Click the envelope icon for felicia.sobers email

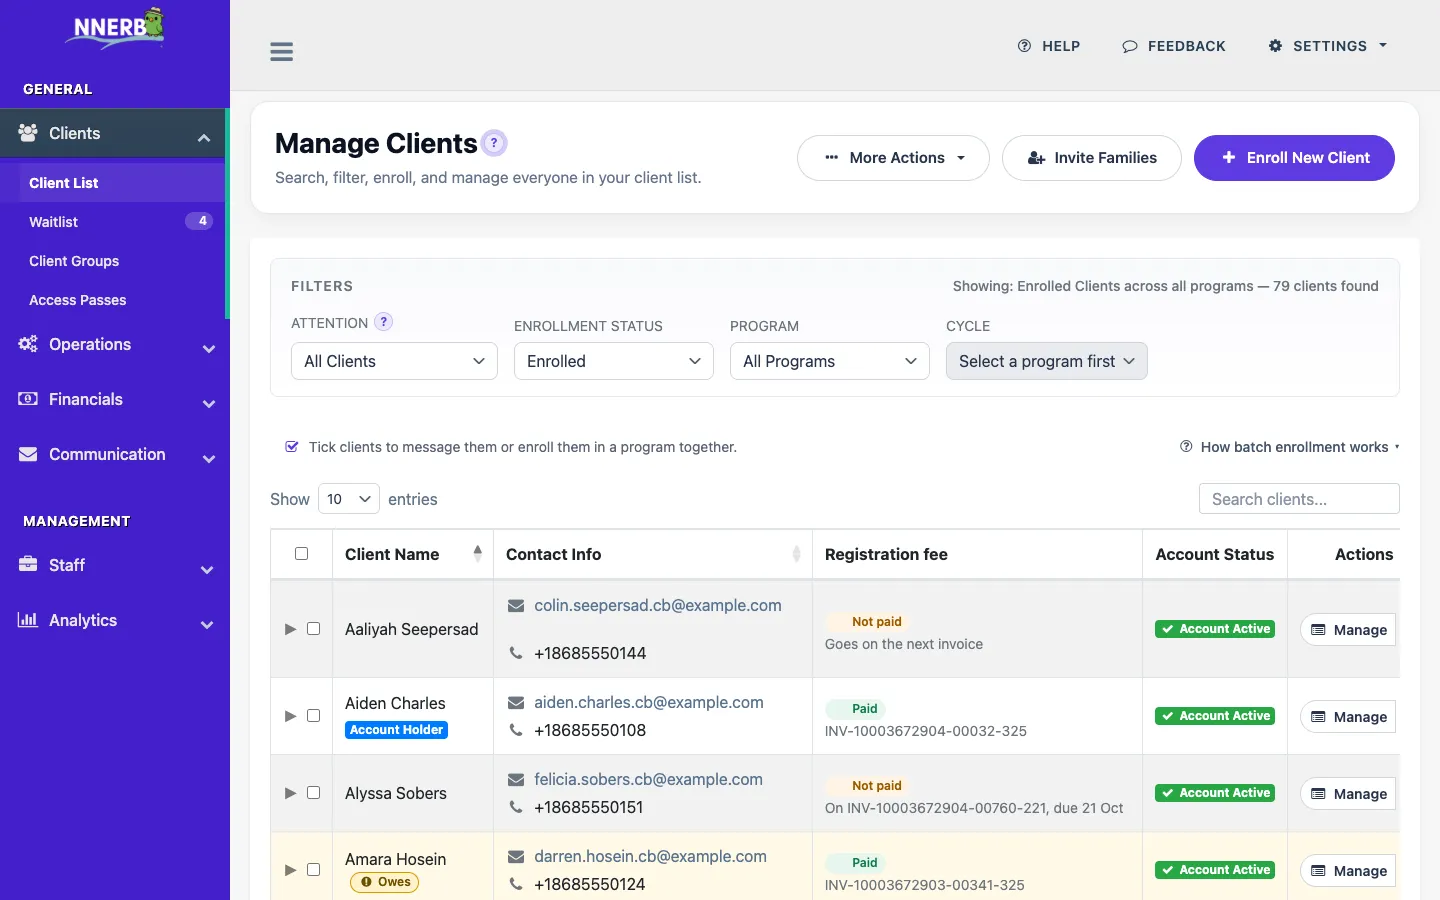(x=516, y=780)
